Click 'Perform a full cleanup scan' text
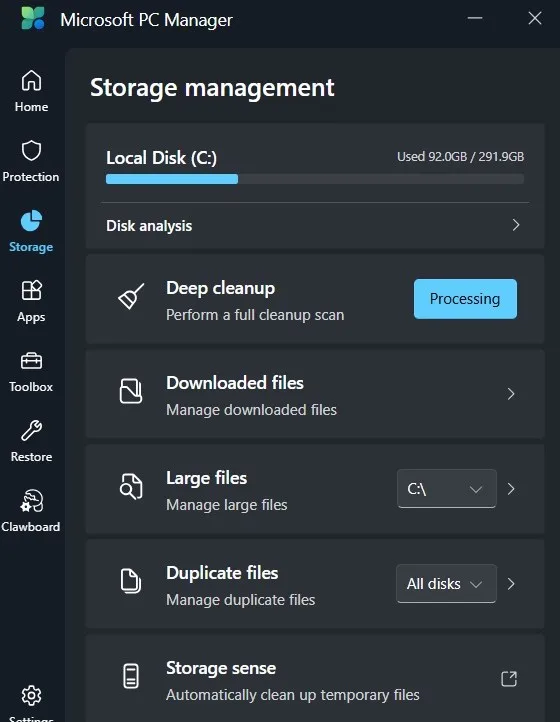560x722 pixels. [255, 315]
